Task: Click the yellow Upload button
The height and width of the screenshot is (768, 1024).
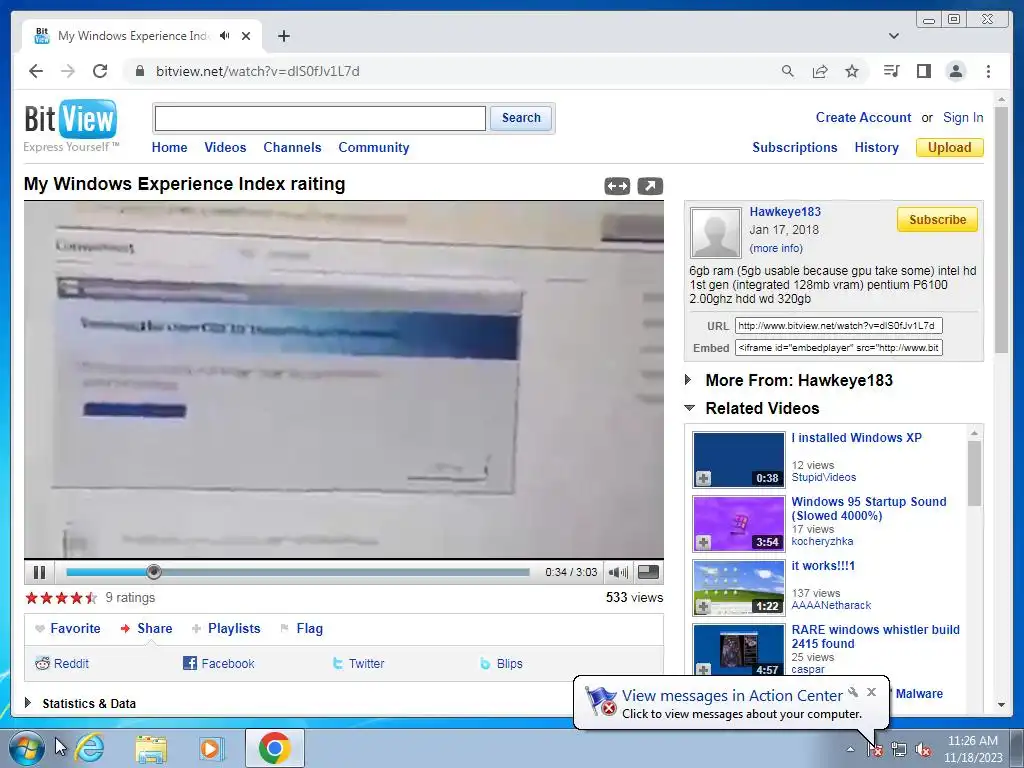Action: tap(950, 148)
